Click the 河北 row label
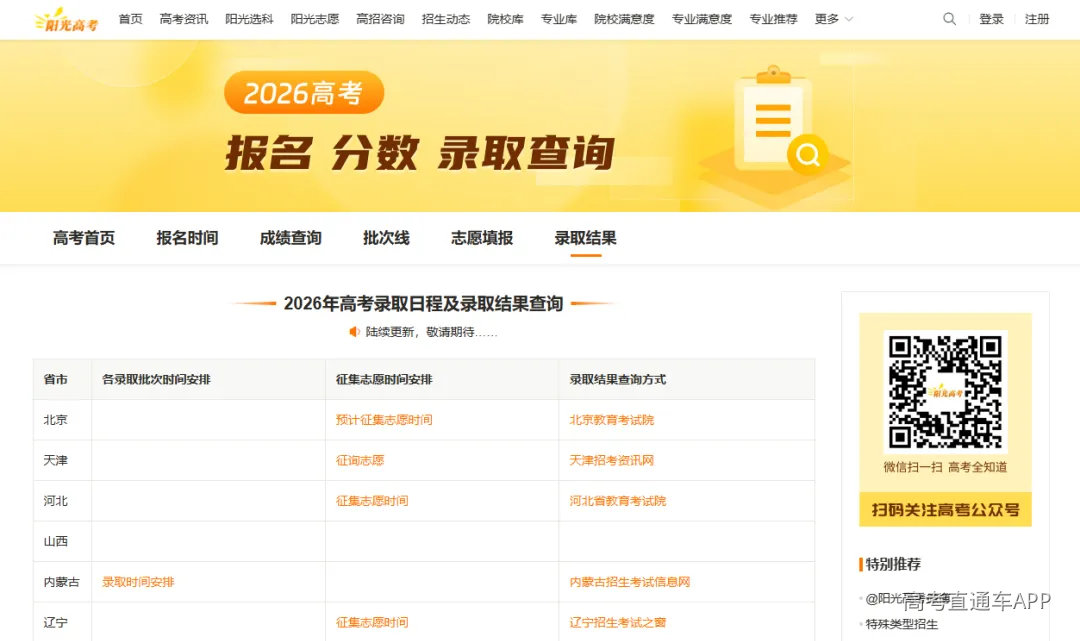This screenshot has height=641, width=1080. (56, 501)
